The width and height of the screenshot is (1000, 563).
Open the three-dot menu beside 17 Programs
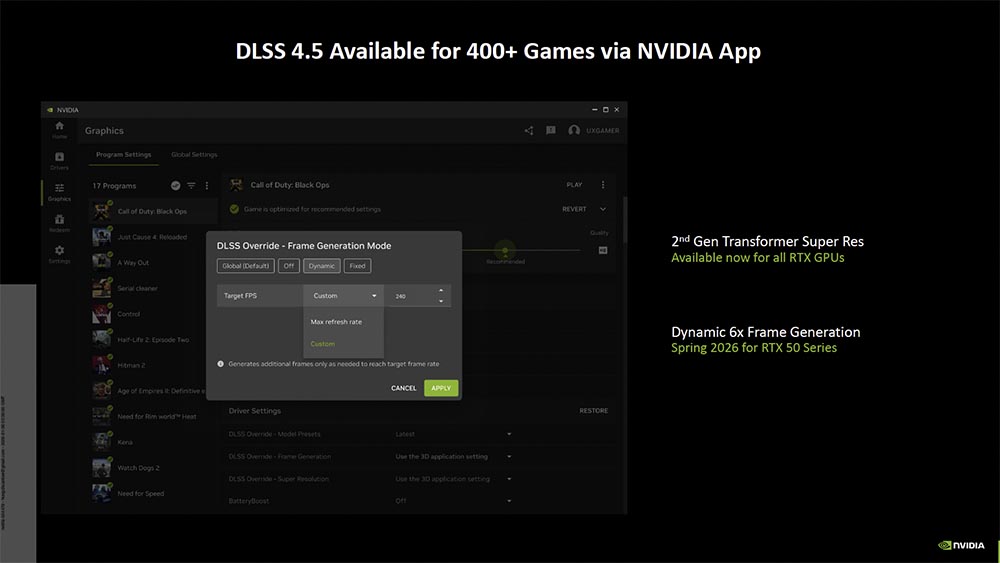click(207, 185)
